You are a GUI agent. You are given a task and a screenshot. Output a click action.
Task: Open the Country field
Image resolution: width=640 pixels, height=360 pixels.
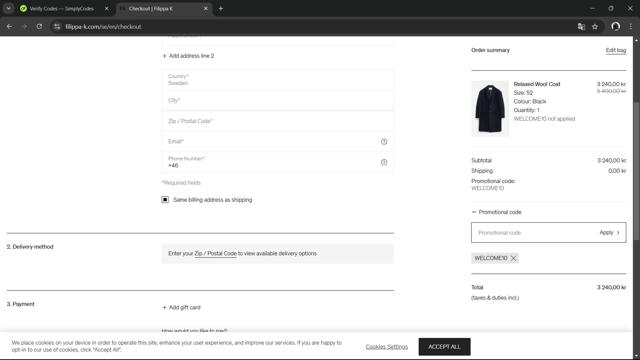(278, 80)
